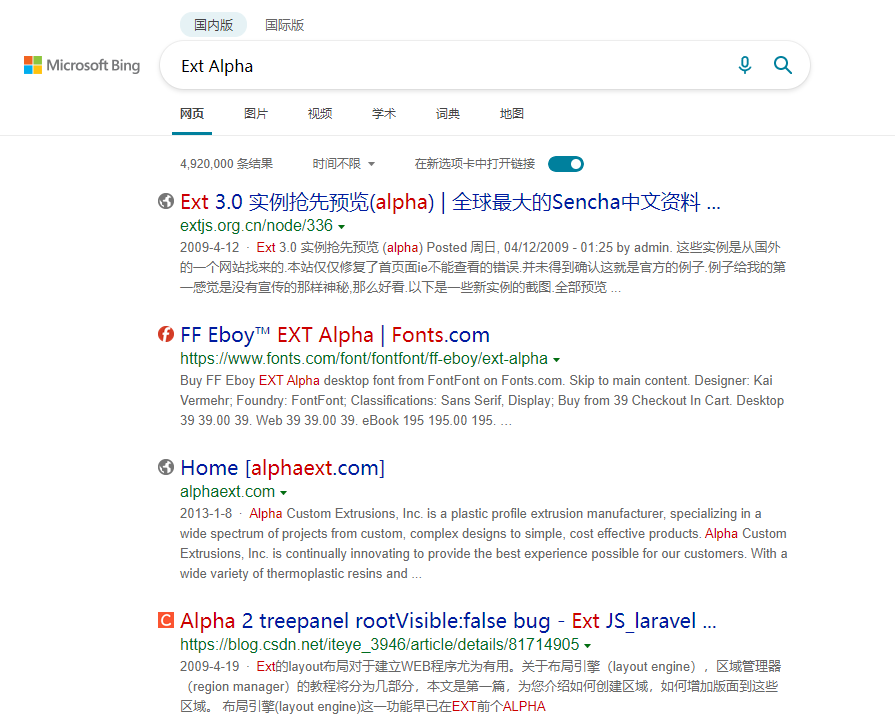Click Fonts.com favicon beside FF Eboy result

point(166,334)
